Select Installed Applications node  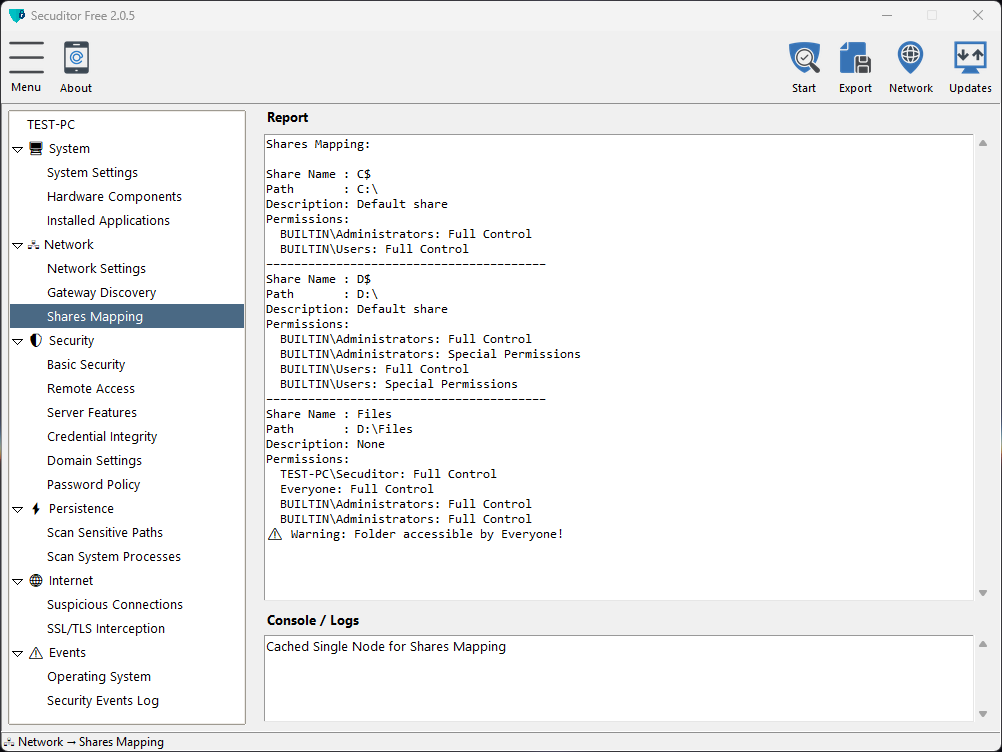[108, 221]
